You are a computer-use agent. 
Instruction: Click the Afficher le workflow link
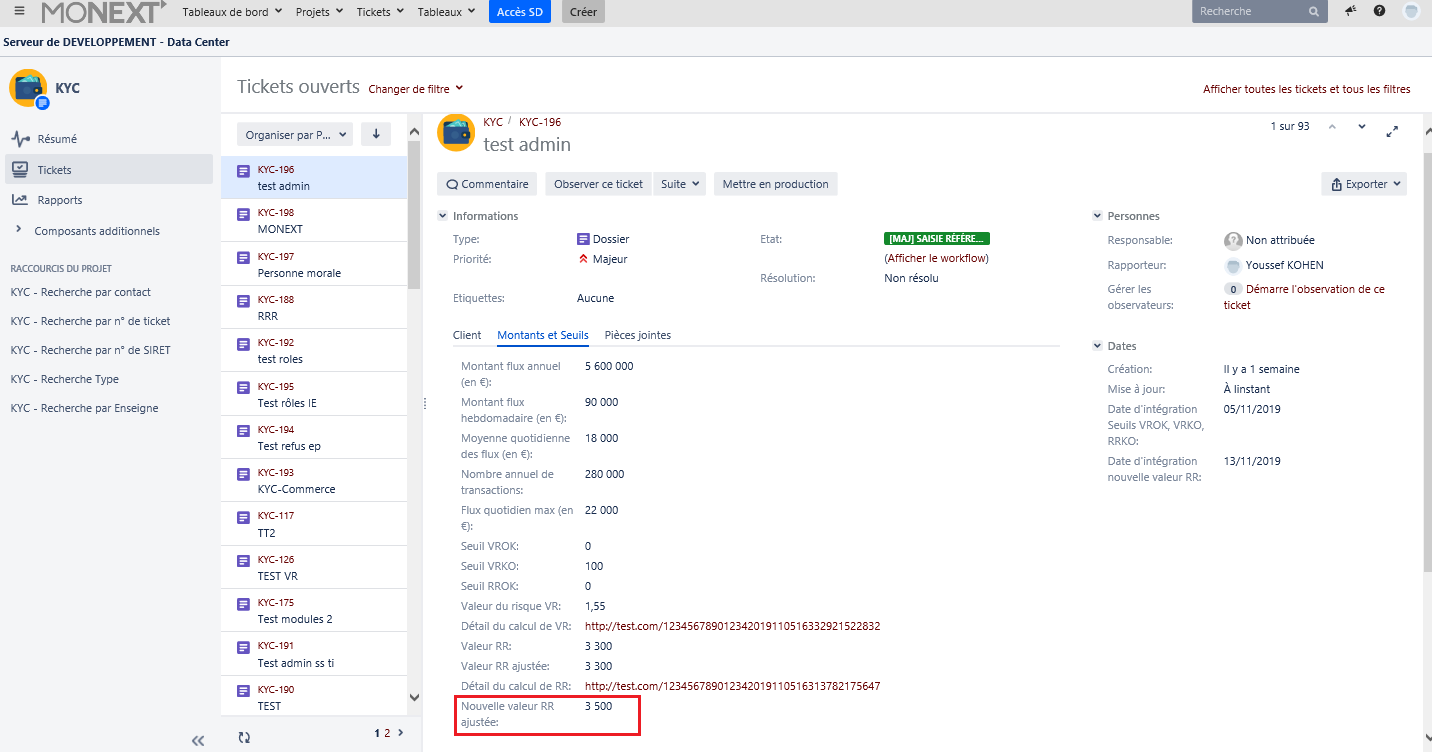(x=936, y=258)
